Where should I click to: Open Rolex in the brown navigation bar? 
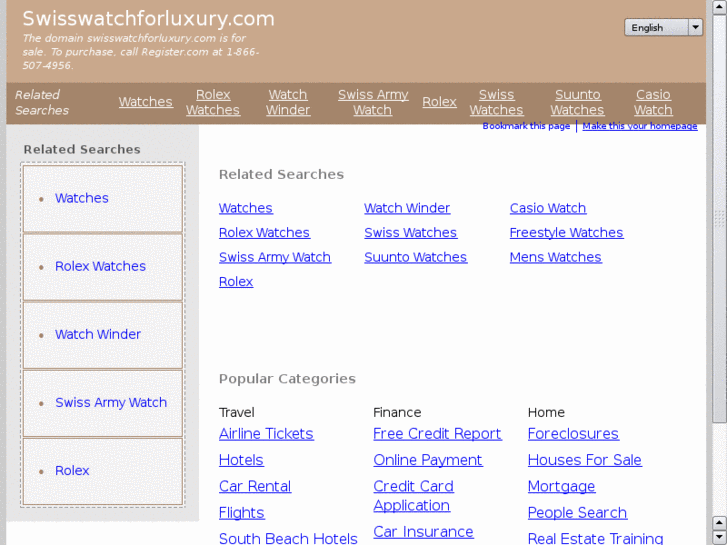439,102
